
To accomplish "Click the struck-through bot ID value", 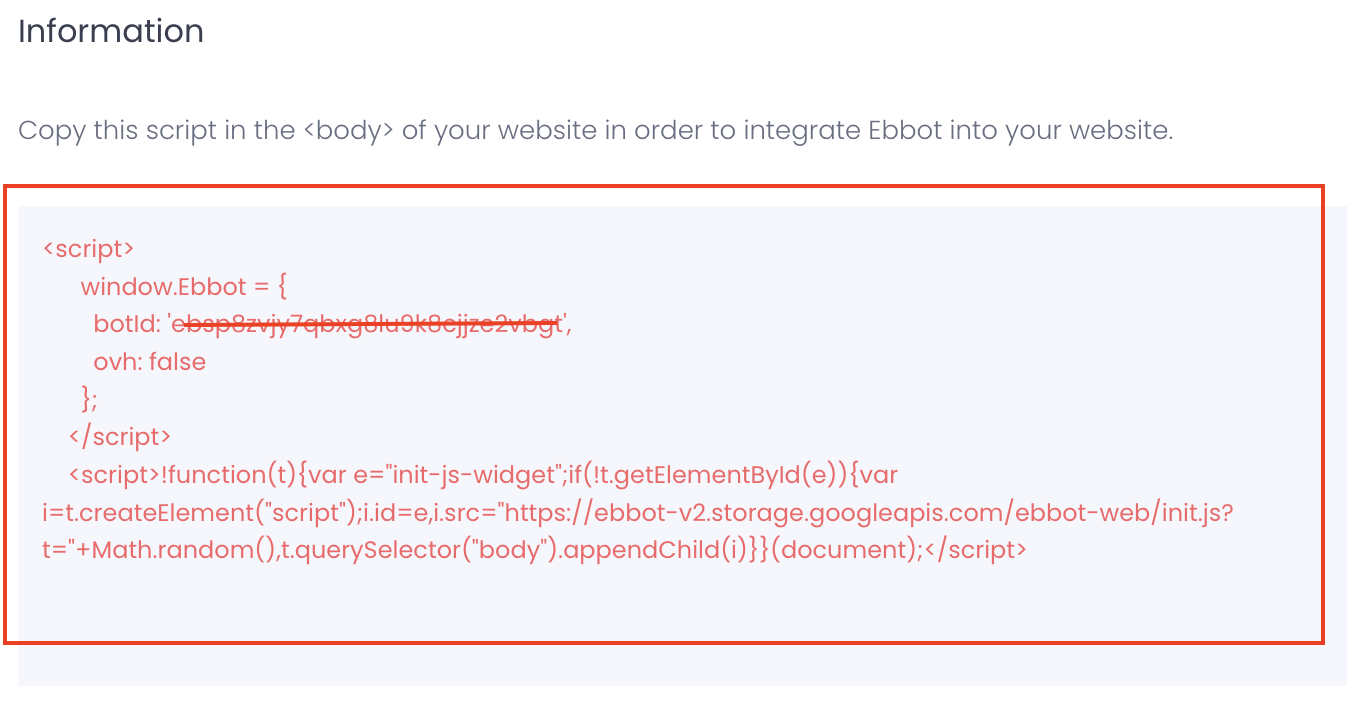I will pyautogui.click(x=368, y=324).
